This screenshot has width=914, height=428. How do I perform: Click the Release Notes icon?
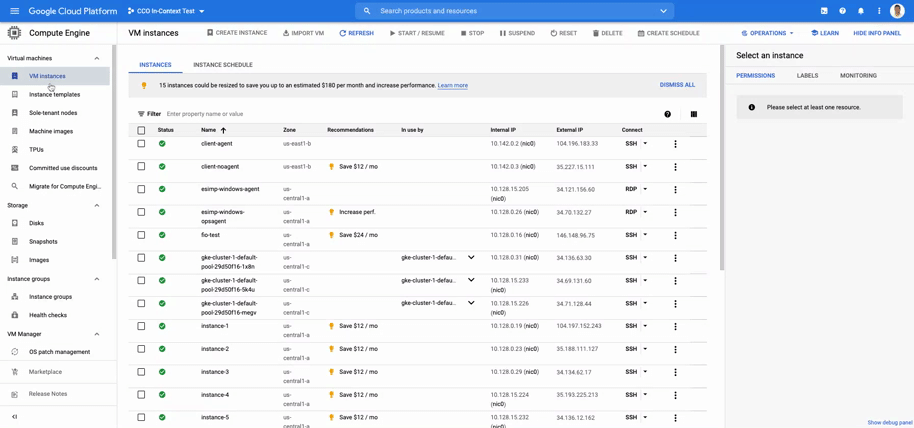(x=15, y=394)
